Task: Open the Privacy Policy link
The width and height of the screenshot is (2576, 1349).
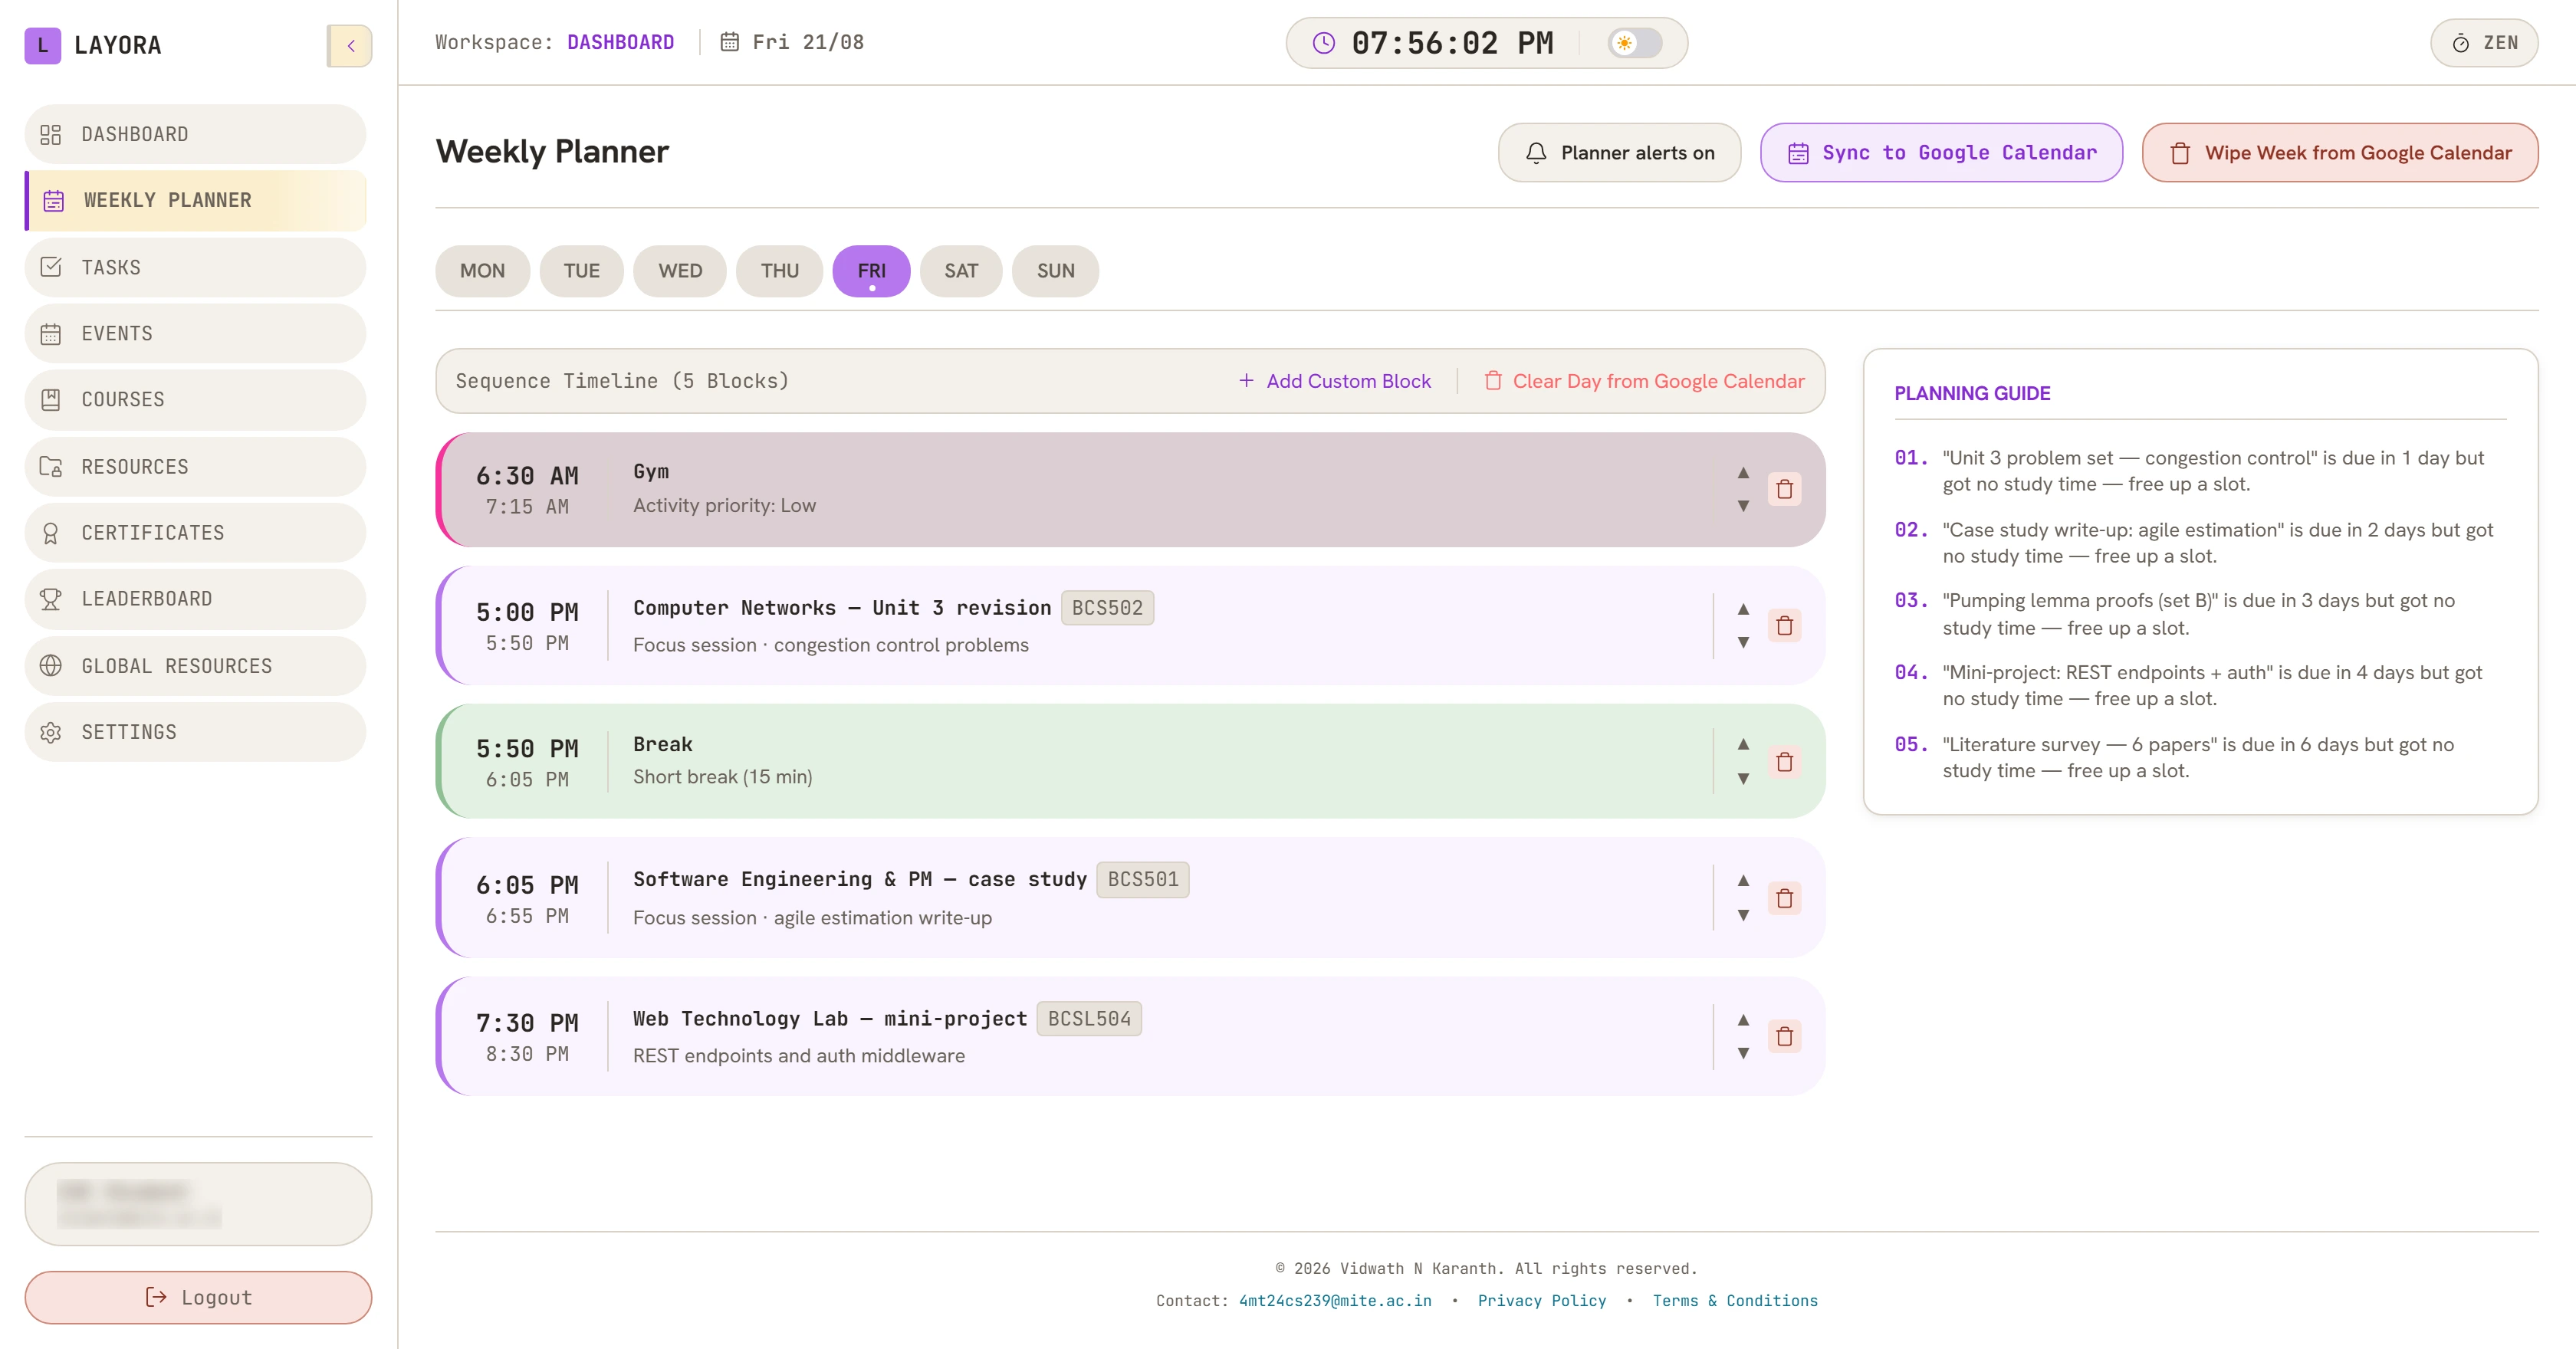Action: 1541,1300
